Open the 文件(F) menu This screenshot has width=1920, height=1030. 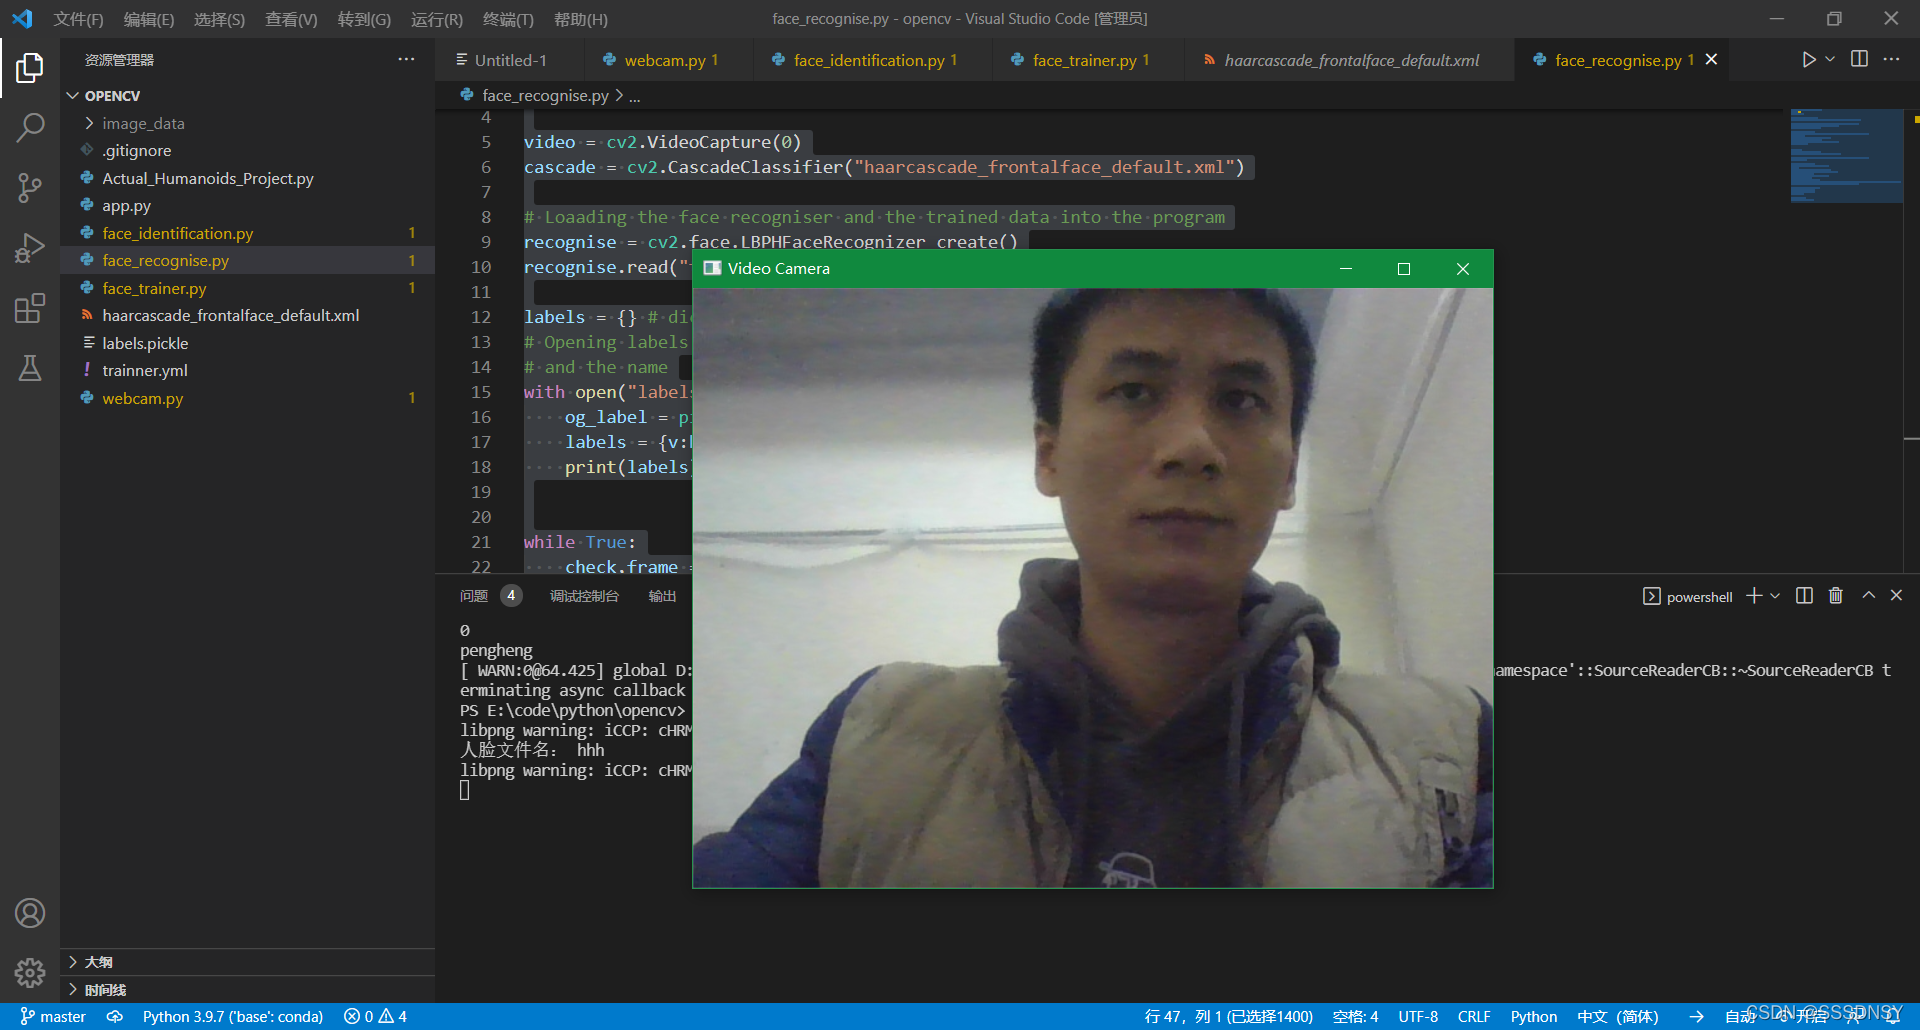coord(78,19)
